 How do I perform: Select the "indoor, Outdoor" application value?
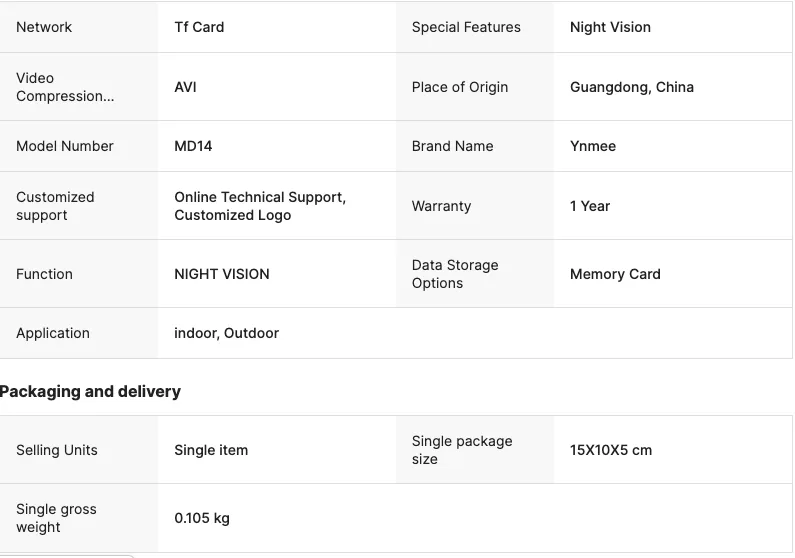coord(226,333)
